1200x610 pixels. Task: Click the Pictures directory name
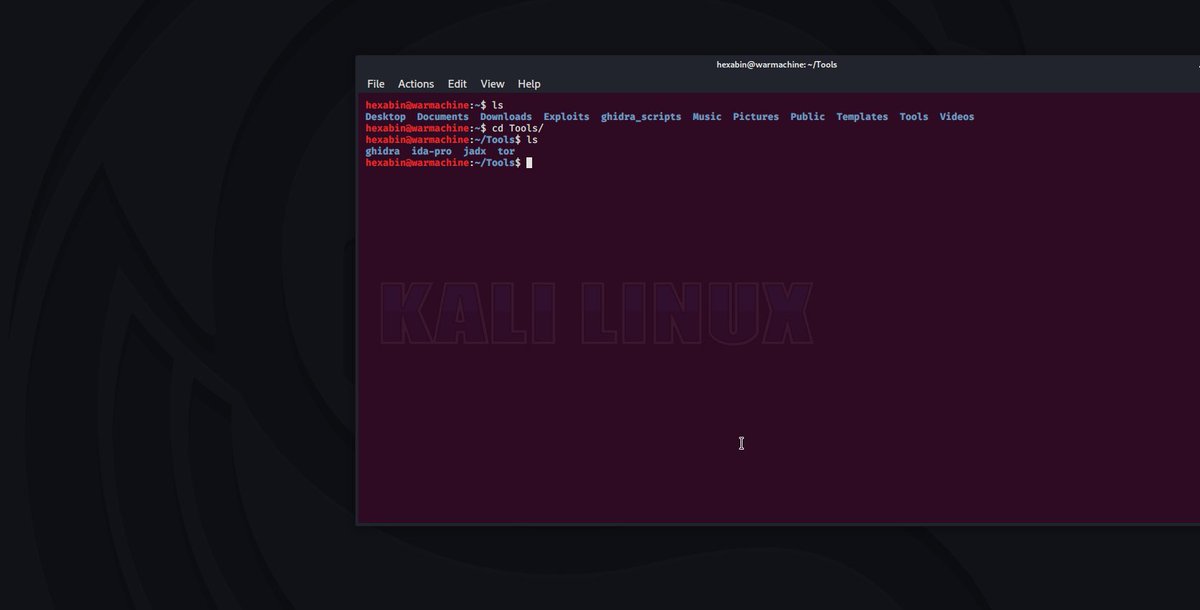click(x=756, y=117)
